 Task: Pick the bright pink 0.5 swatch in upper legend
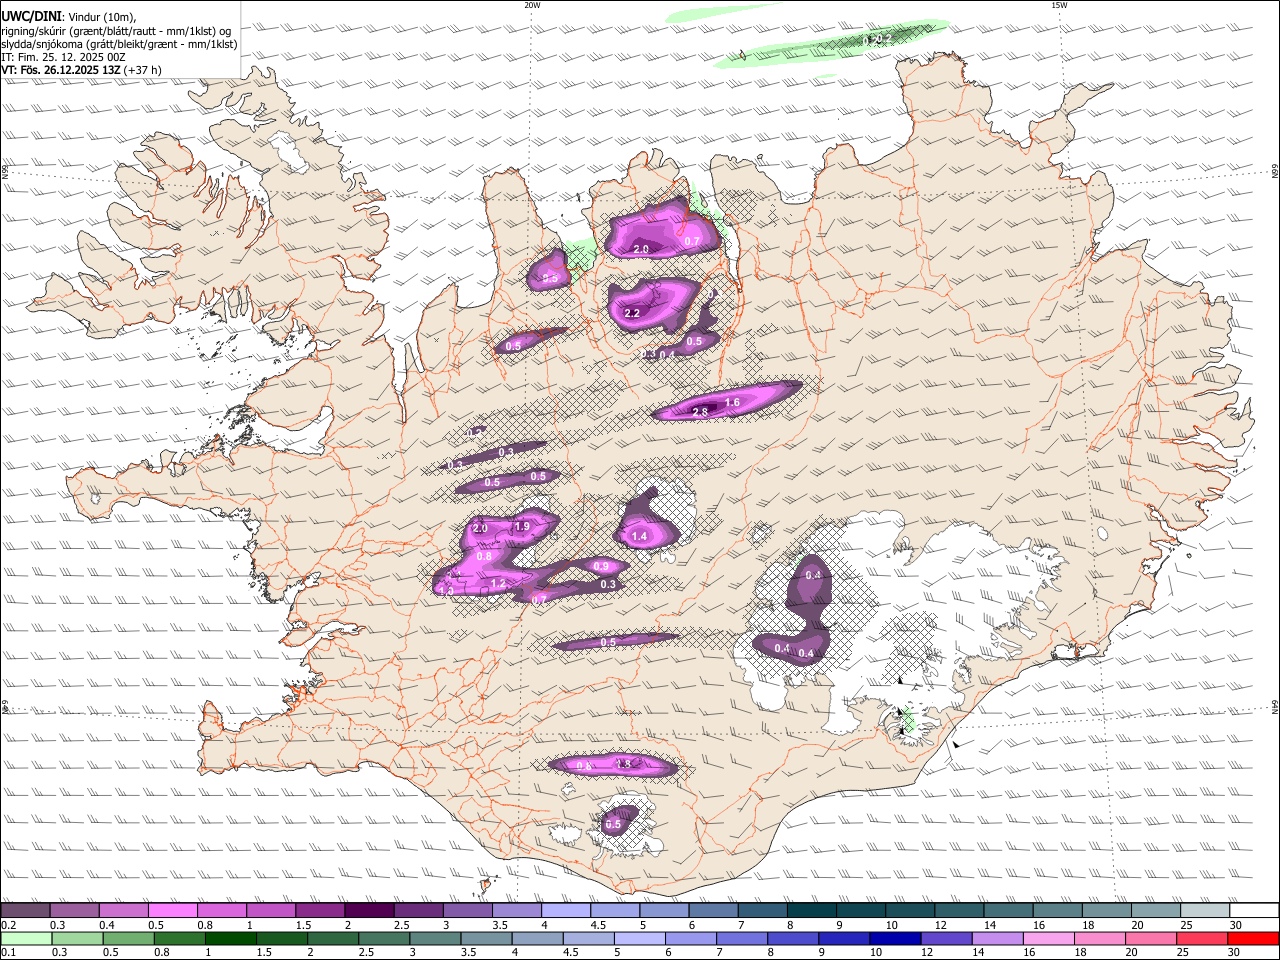[x=172, y=911]
